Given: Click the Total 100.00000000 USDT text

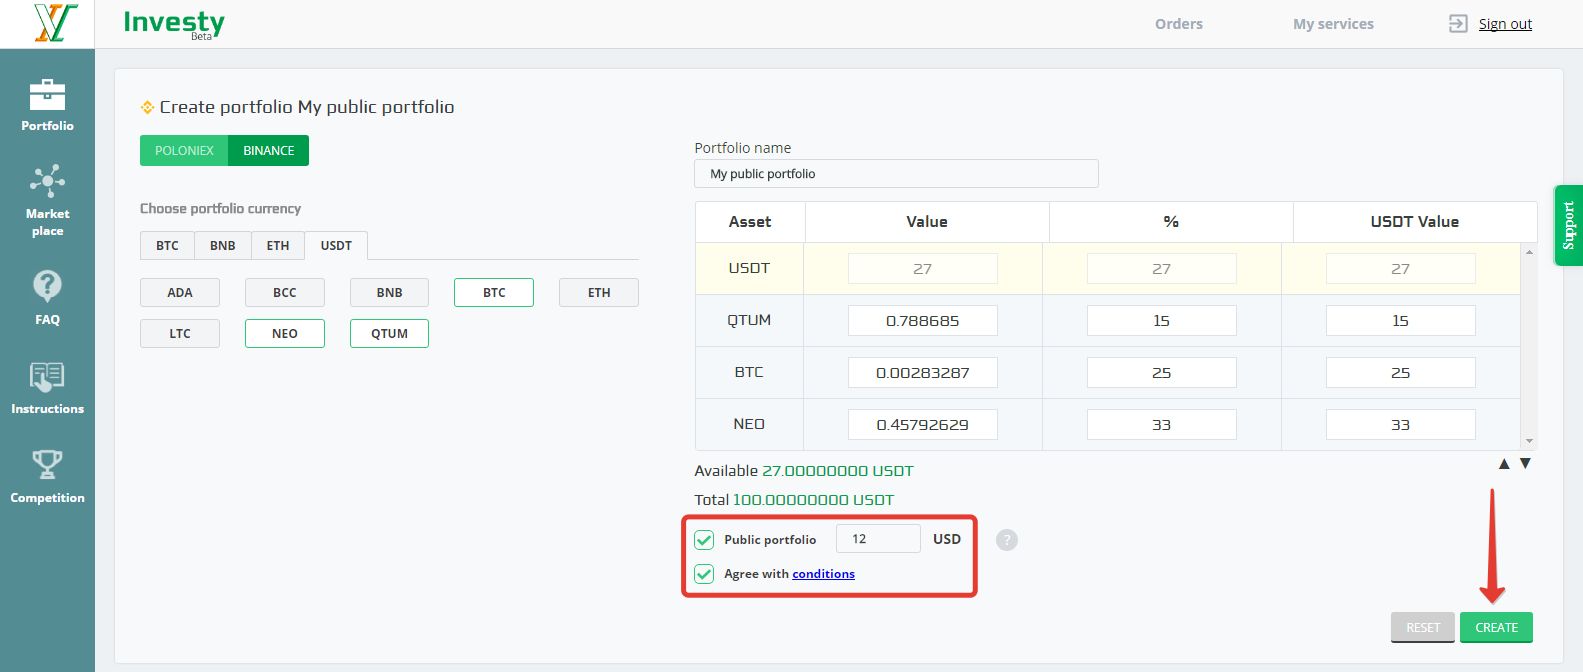Looking at the screenshot, I should pyautogui.click(x=794, y=500).
